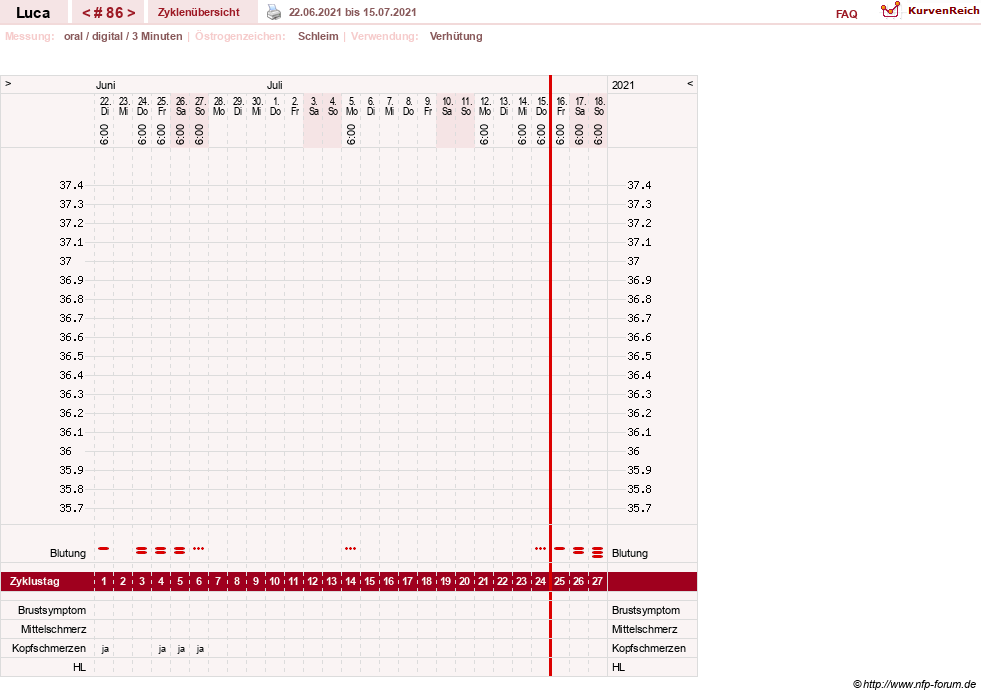Click the bleeding mark on cycle day 3
This screenshot has width=981, height=696.
[142, 550]
